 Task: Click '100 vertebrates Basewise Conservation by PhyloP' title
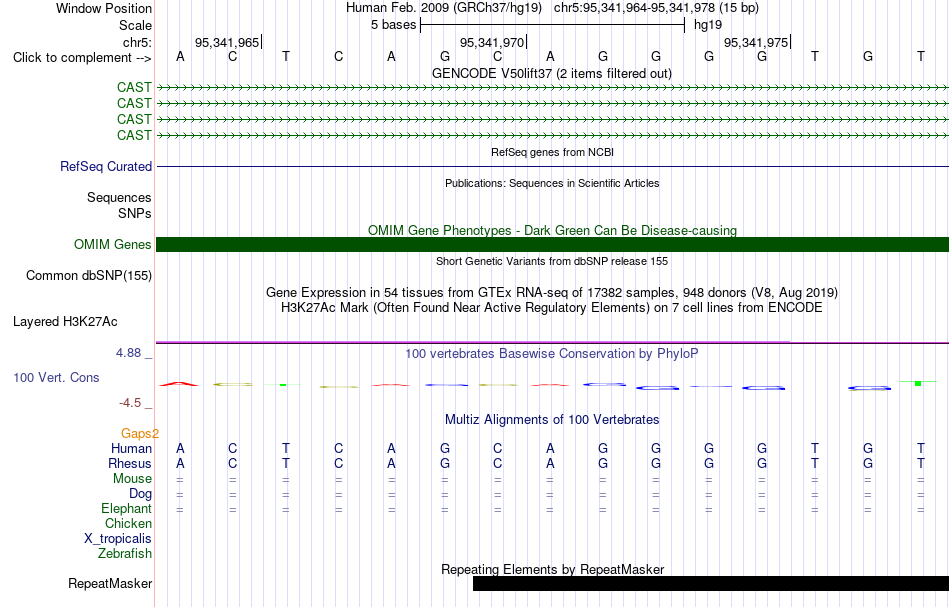click(552, 354)
